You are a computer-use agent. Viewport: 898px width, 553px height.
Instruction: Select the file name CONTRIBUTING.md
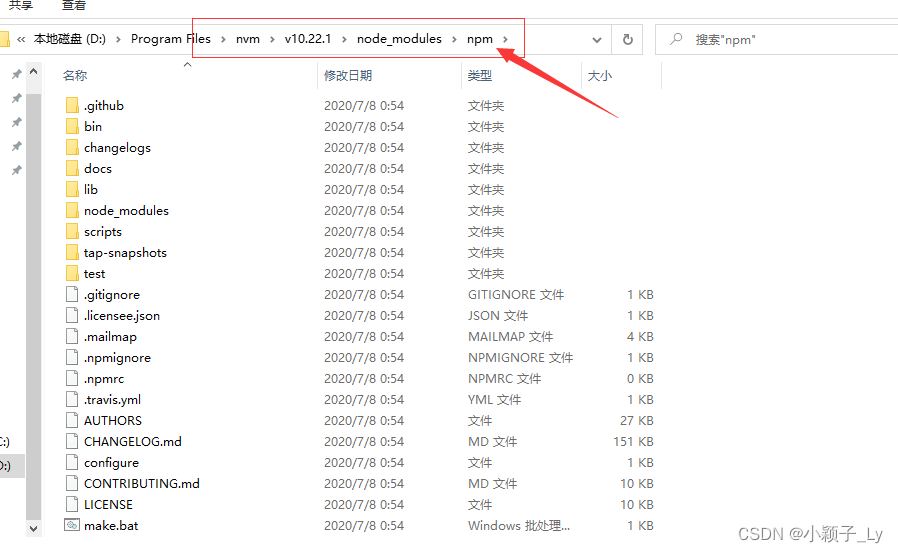(141, 484)
